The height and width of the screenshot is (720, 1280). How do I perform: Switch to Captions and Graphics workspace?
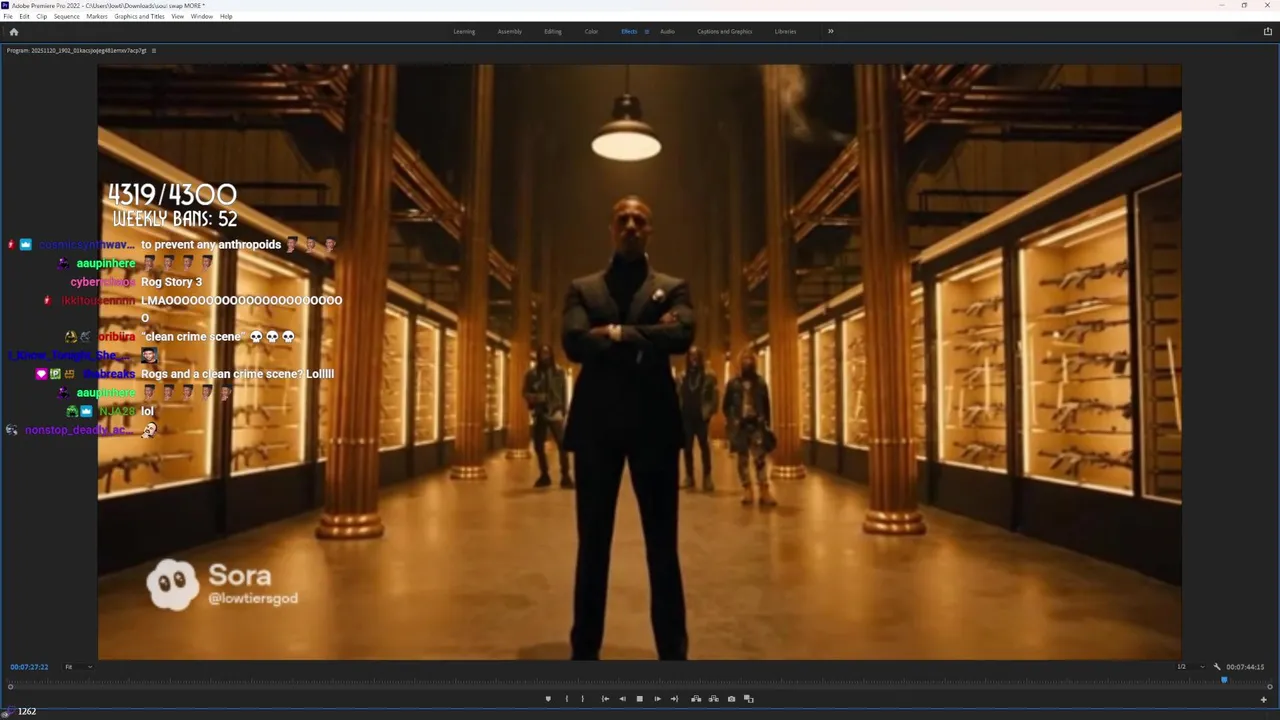[x=725, y=32]
